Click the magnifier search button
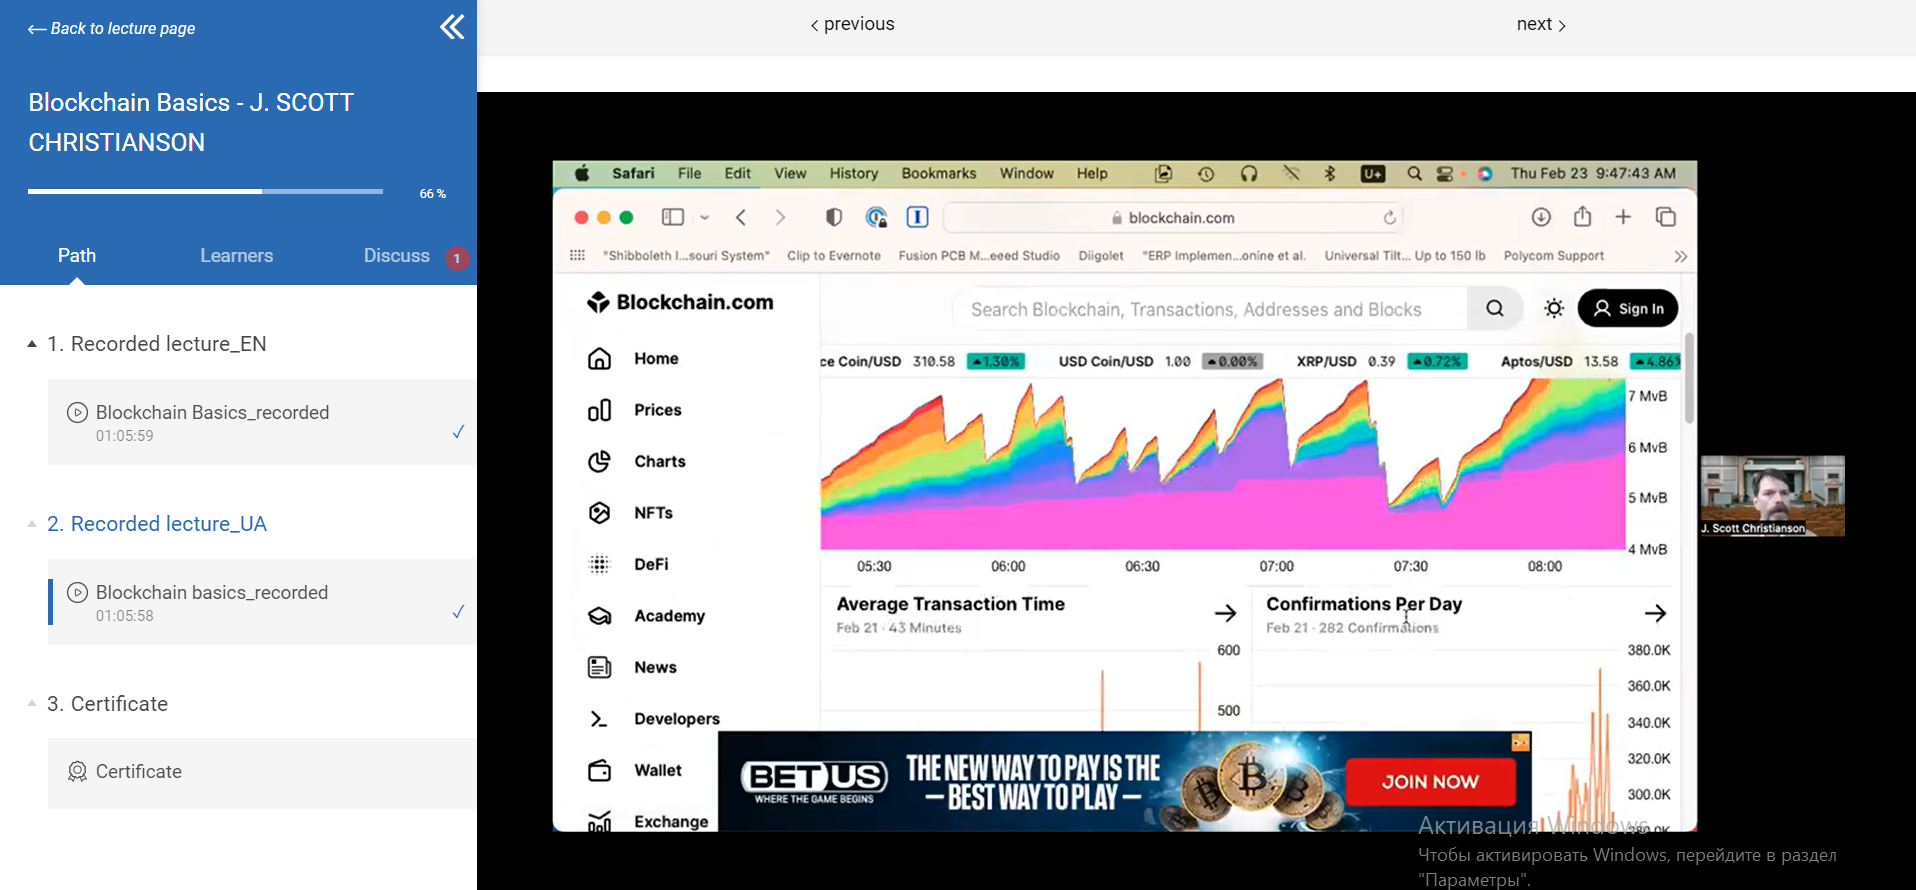 pos(1495,309)
